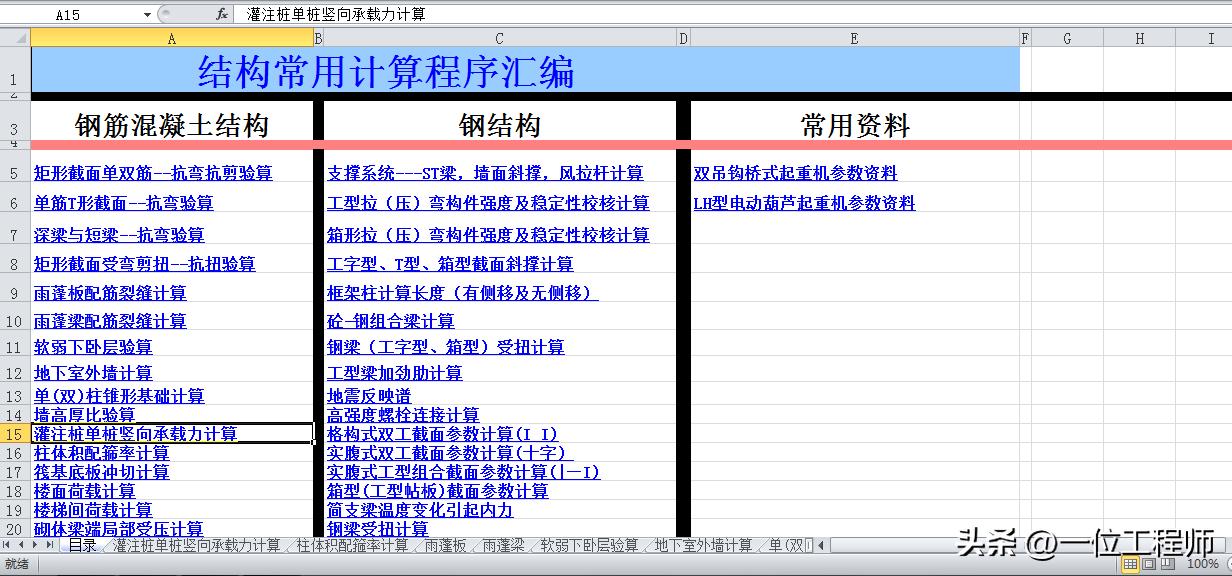The height and width of the screenshot is (576, 1232).
Task: Toggle Normal view in the status bar
Action: click(1130, 564)
